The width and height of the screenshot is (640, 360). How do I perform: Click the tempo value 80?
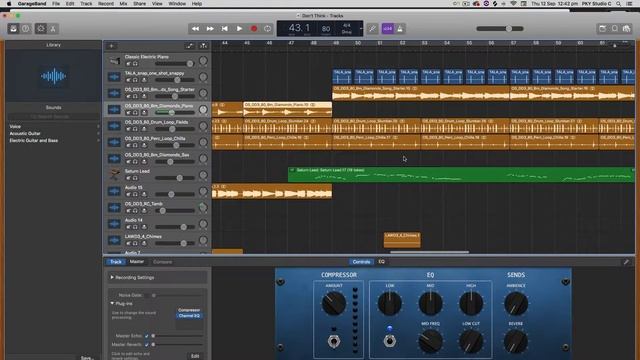coord(326,29)
